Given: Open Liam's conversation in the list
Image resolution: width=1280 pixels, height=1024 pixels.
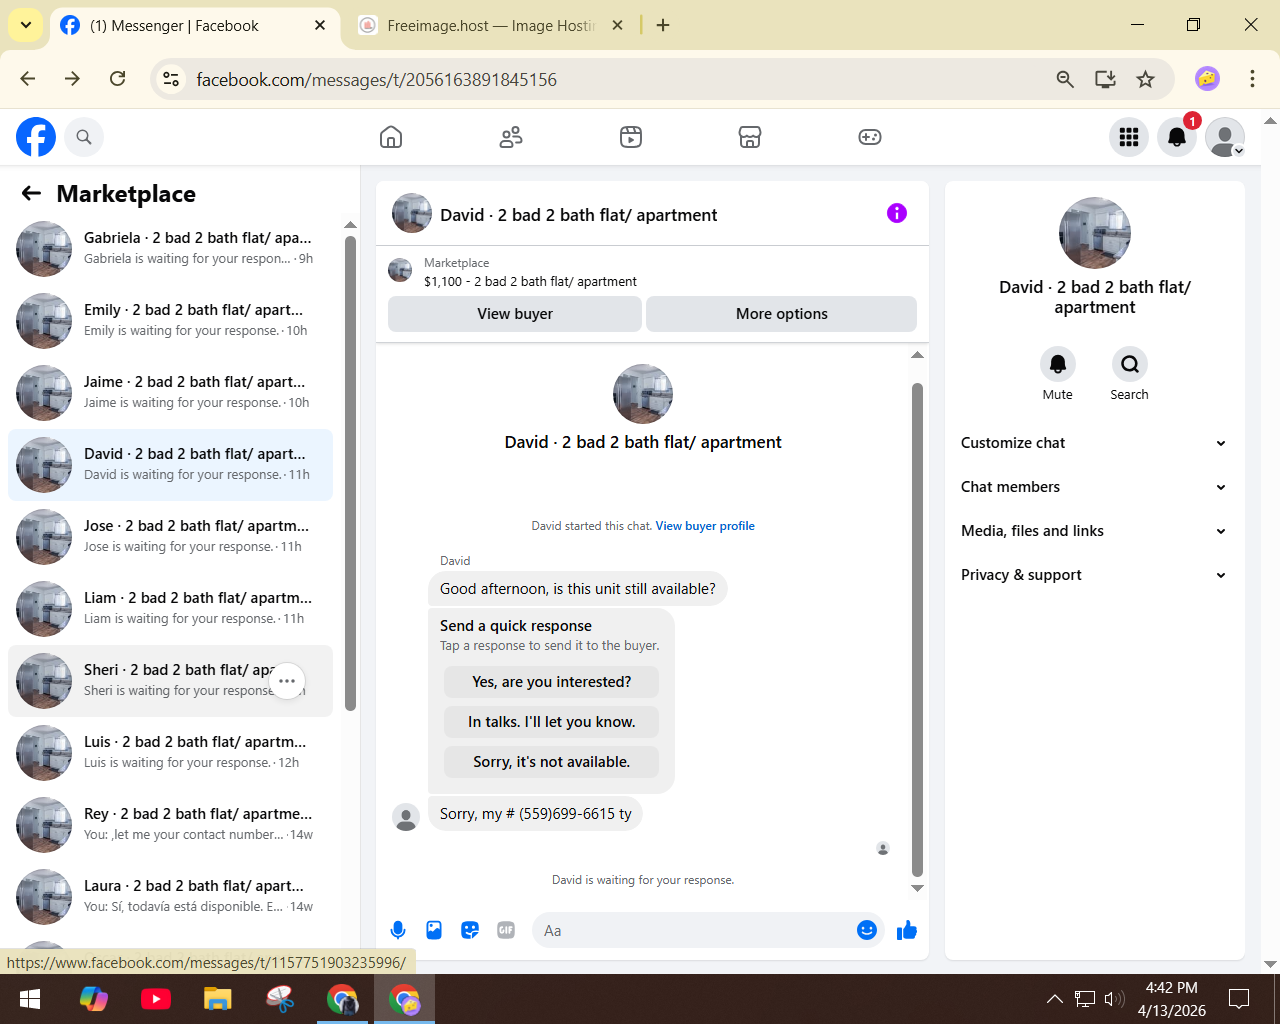Looking at the screenshot, I should 170,608.
